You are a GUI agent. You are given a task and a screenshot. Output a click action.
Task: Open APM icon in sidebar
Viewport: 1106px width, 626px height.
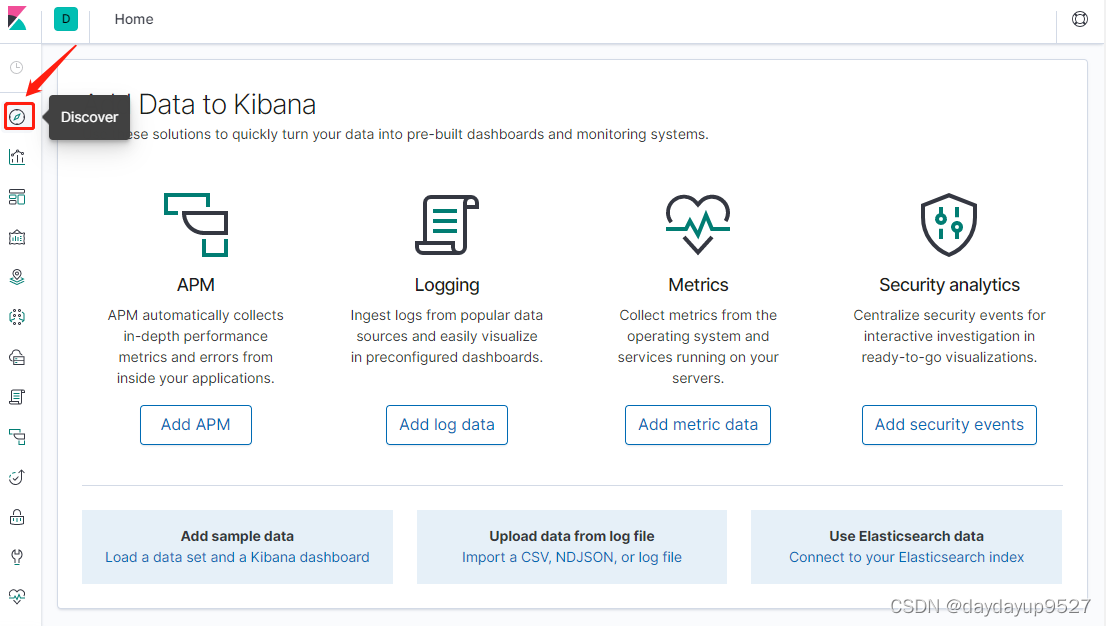click(x=17, y=438)
